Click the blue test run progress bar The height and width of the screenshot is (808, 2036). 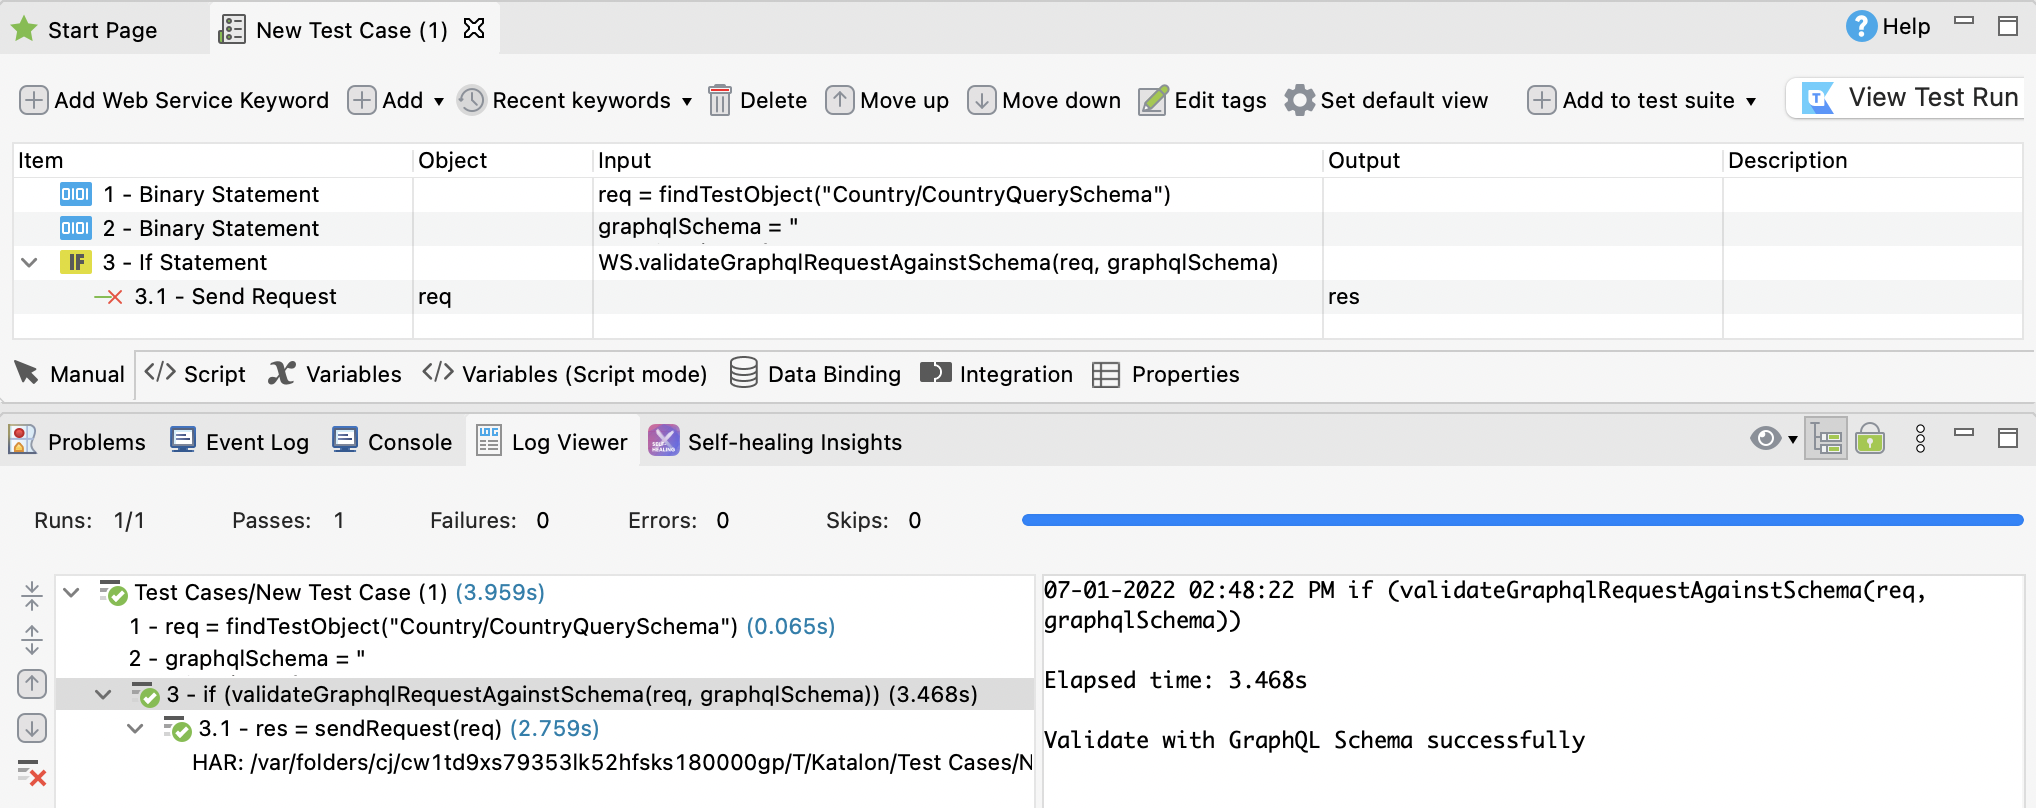pyautogui.click(x=1520, y=520)
